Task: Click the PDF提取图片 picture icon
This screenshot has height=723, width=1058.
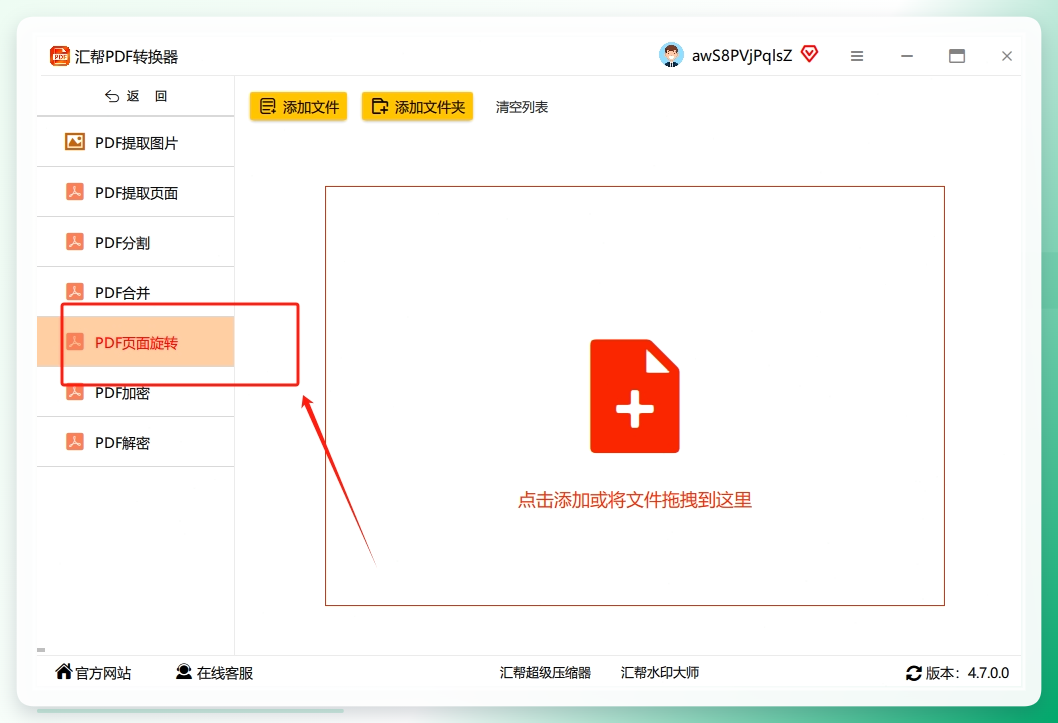Action: [x=75, y=142]
